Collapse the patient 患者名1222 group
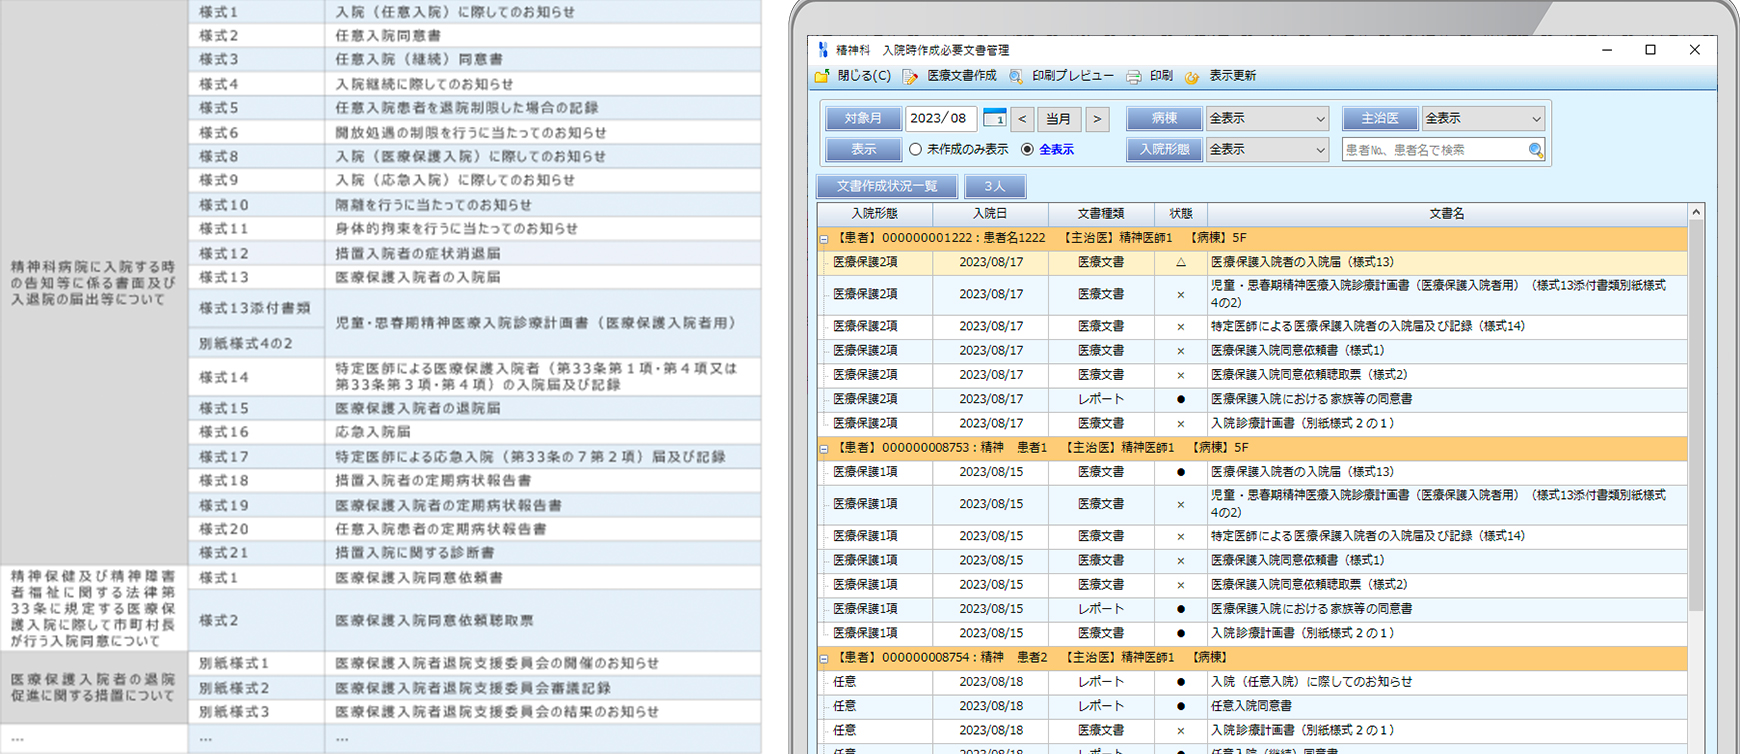 [824, 239]
